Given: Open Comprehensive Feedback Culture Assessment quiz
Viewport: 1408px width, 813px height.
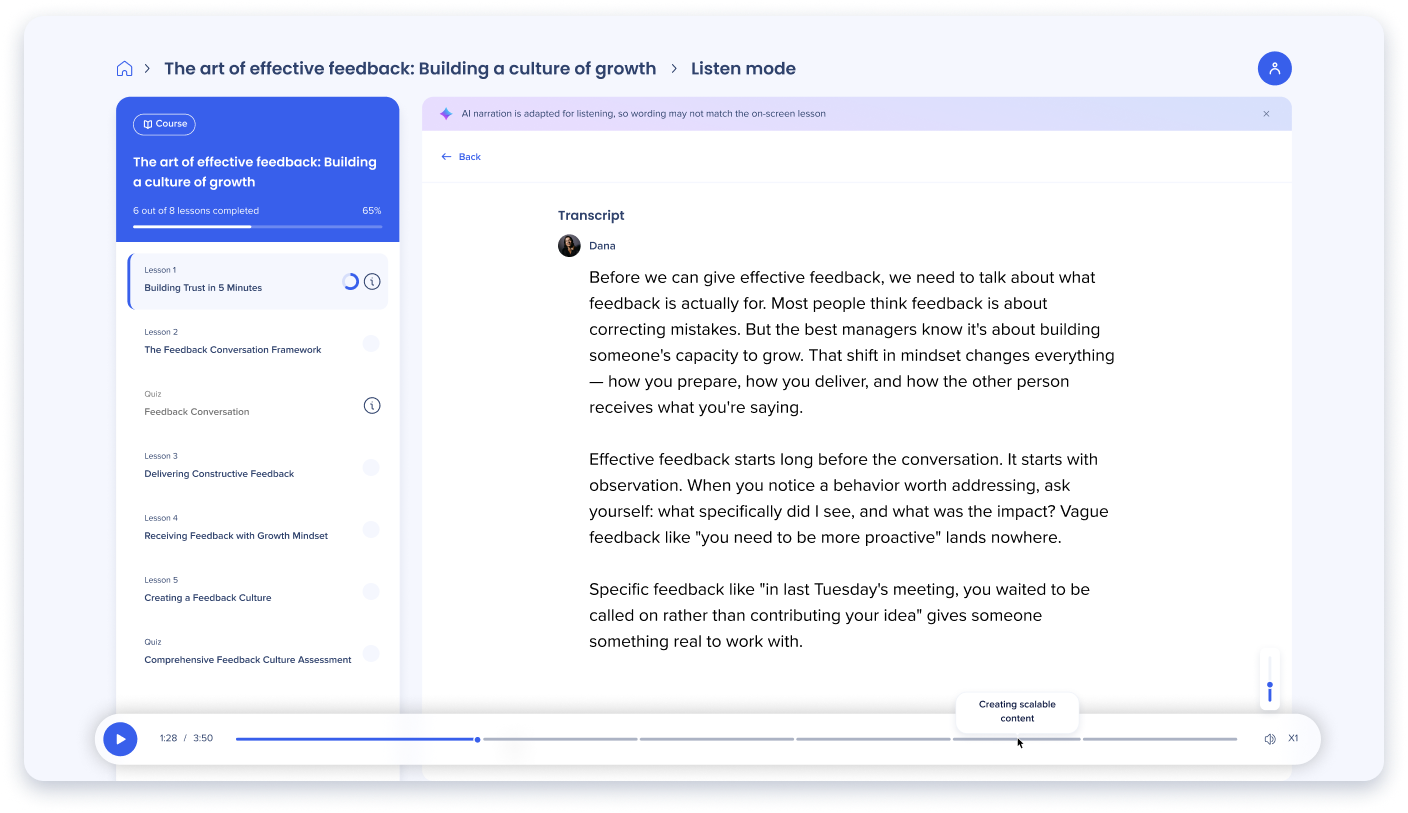Looking at the screenshot, I should [257, 653].
